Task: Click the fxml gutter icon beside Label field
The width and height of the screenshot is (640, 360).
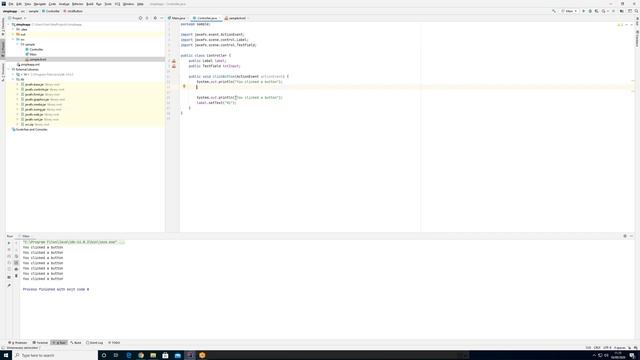Action: point(174,61)
